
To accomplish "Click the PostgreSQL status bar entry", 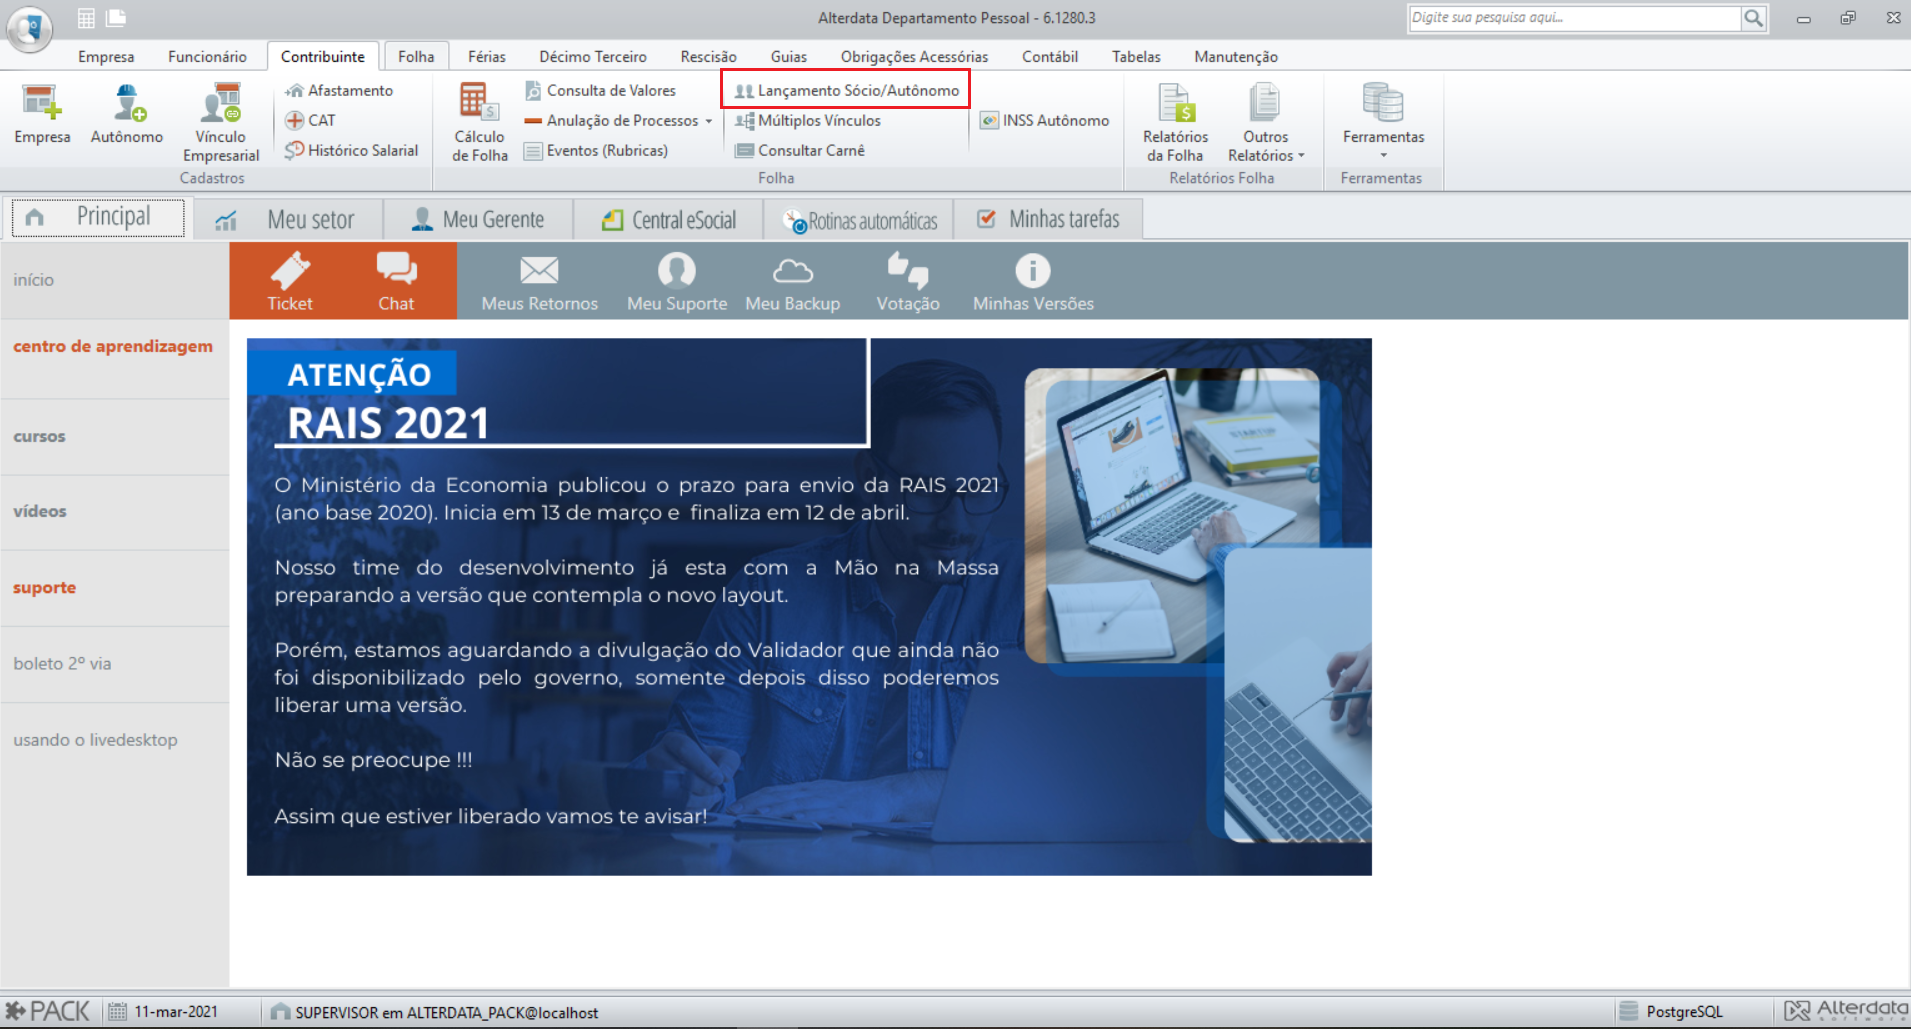I will pyautogui.click(x=1671, y=1012).
